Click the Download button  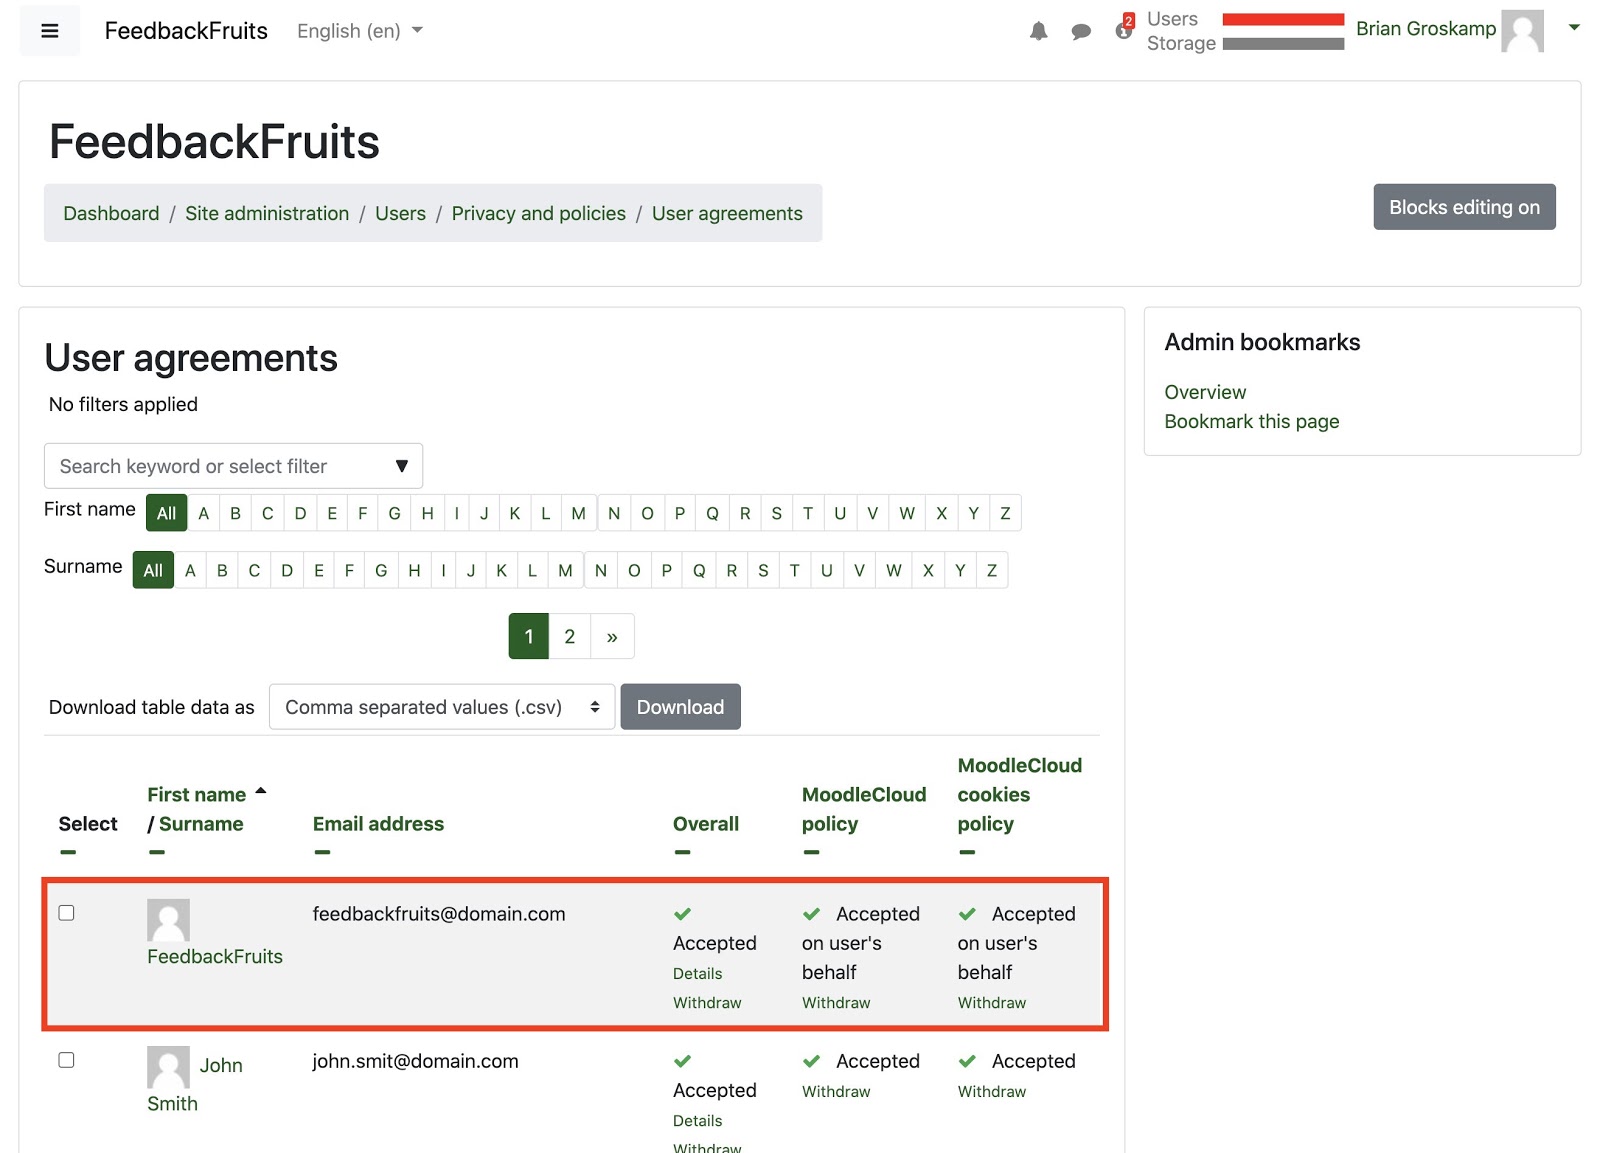click(680, 707)
